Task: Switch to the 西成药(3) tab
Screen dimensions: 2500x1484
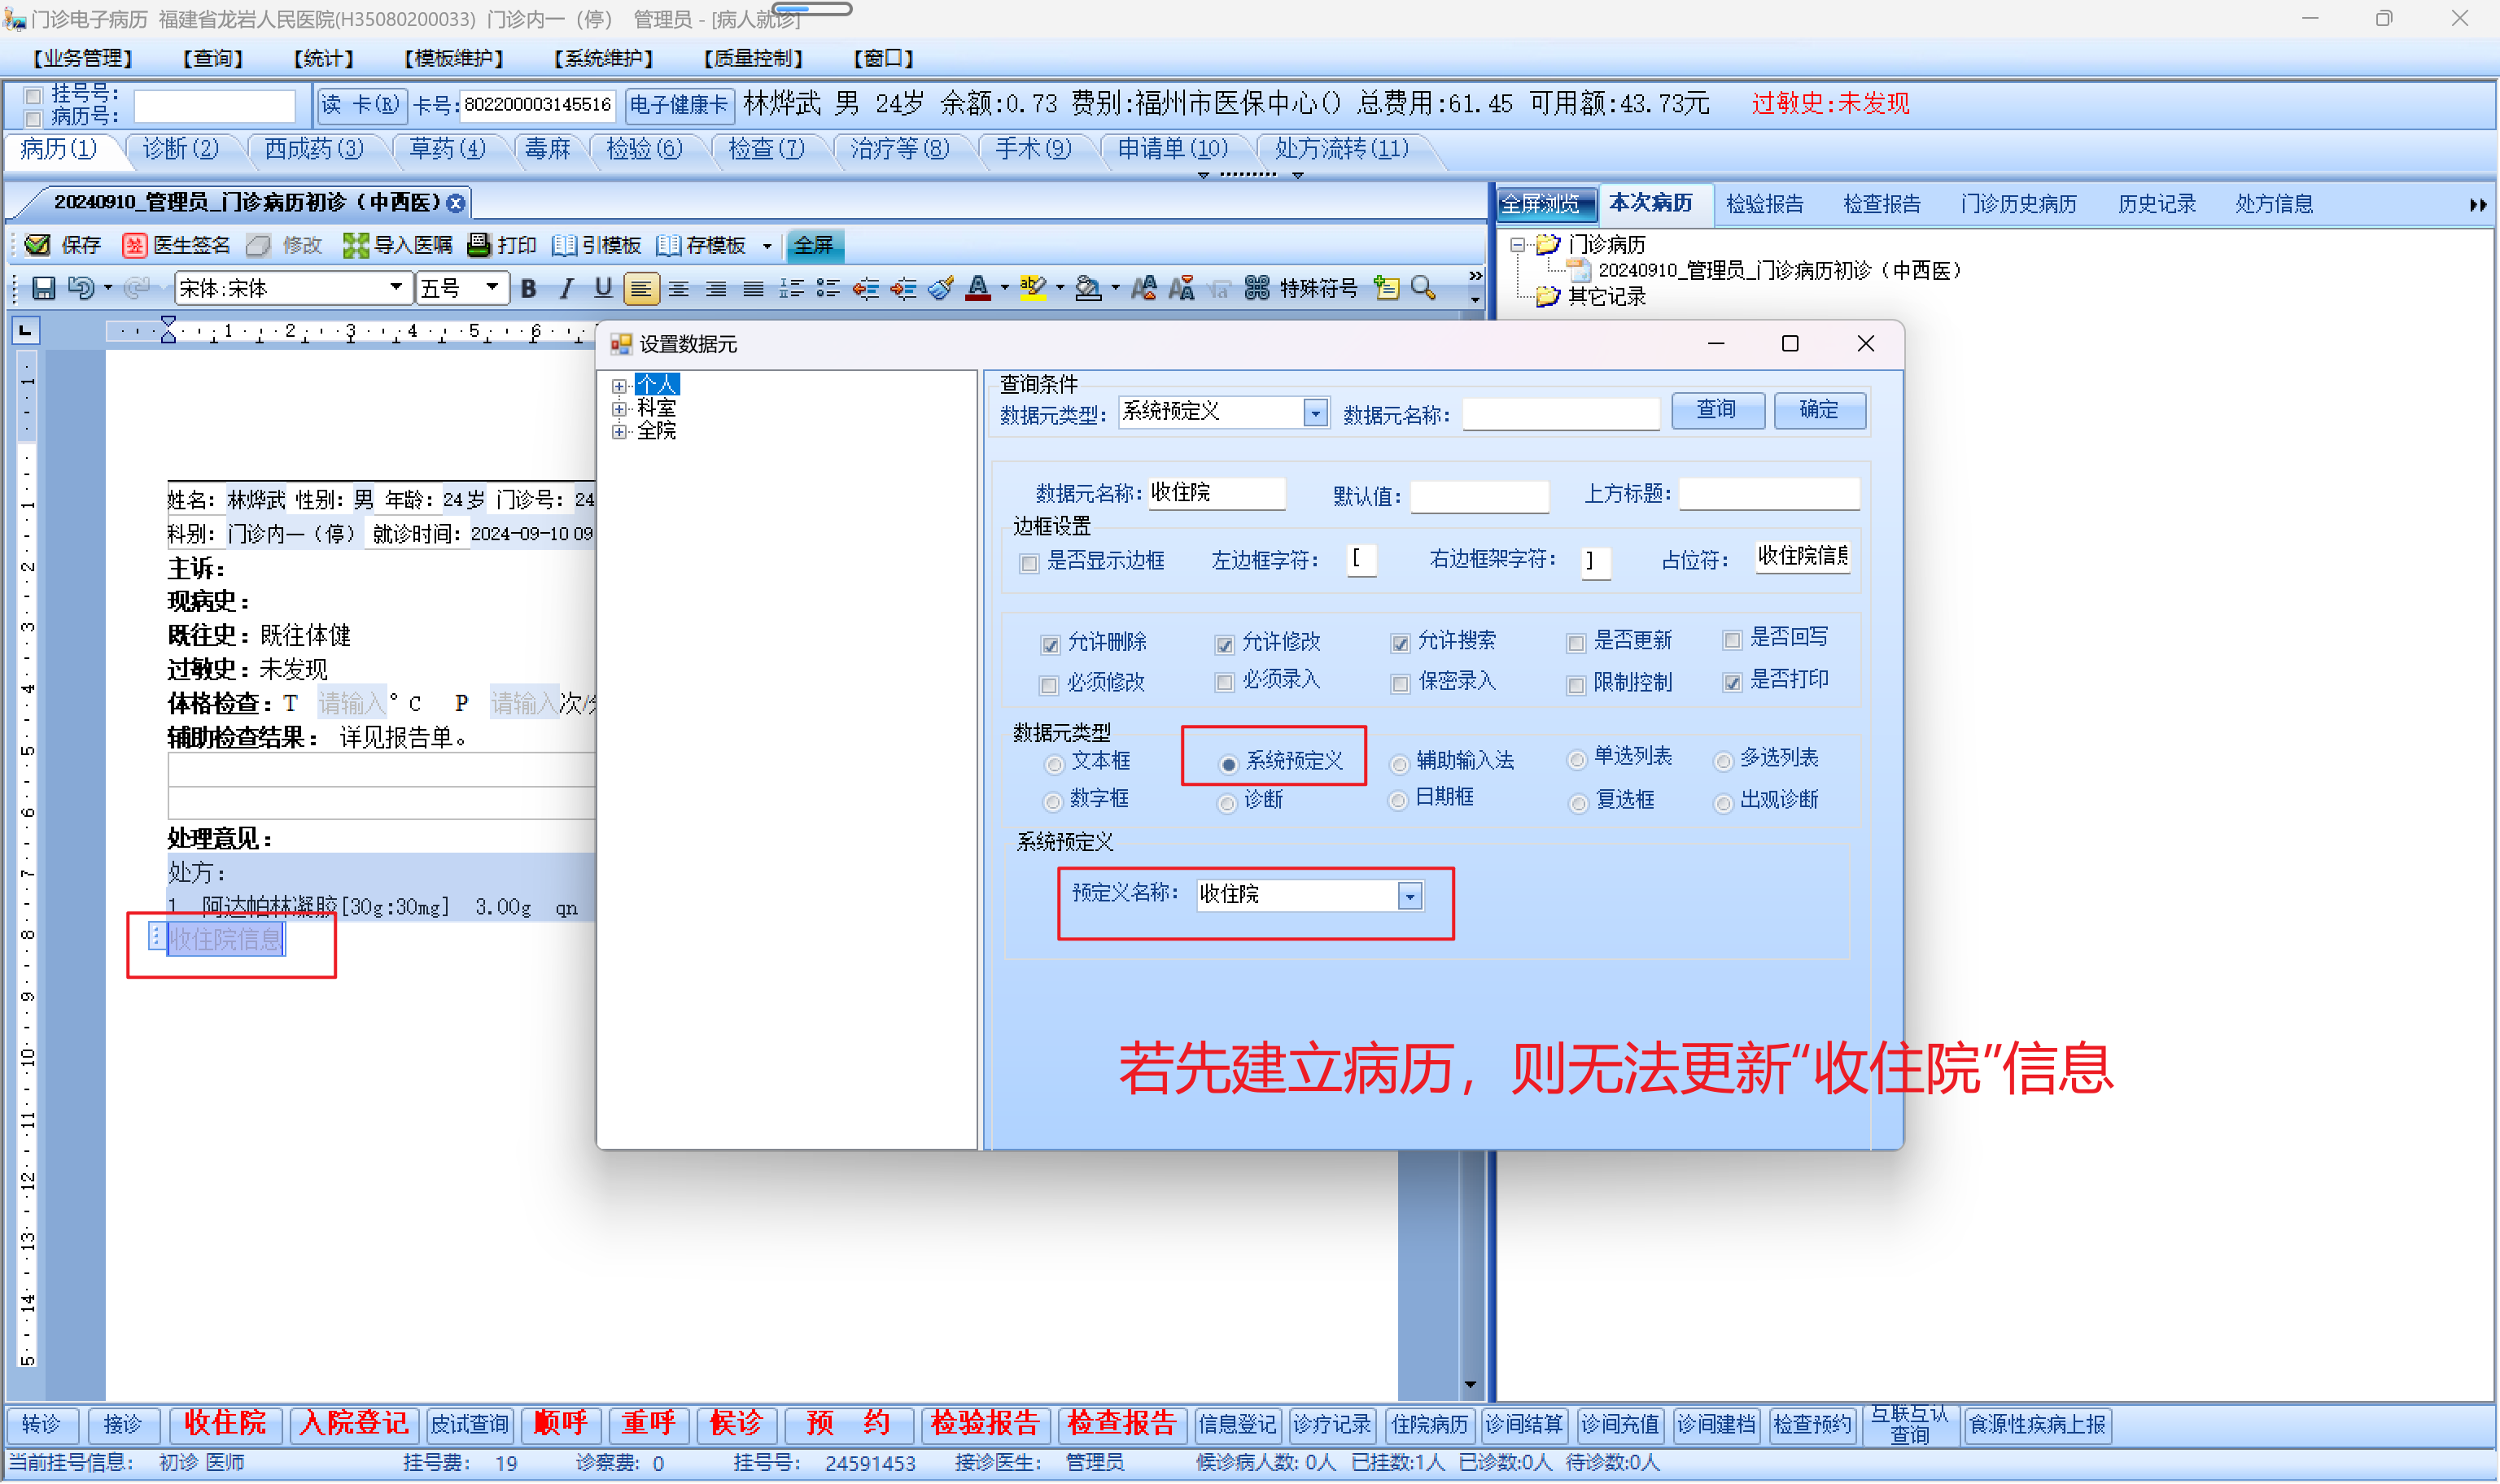Action: [313, 149]
